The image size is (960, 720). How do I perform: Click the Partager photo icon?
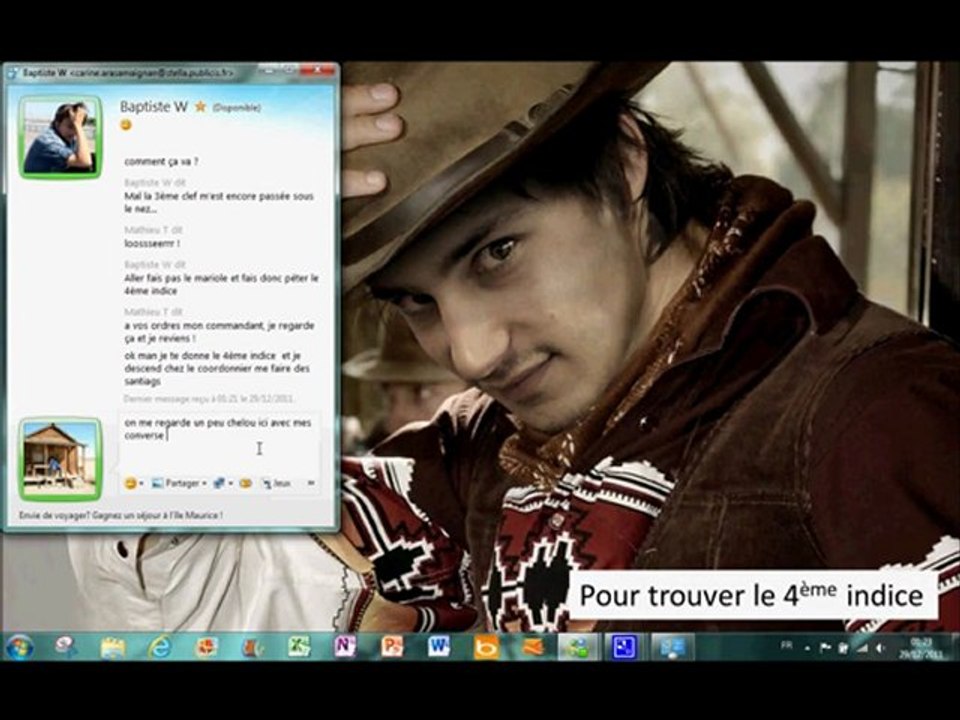(x=157, y=483)
